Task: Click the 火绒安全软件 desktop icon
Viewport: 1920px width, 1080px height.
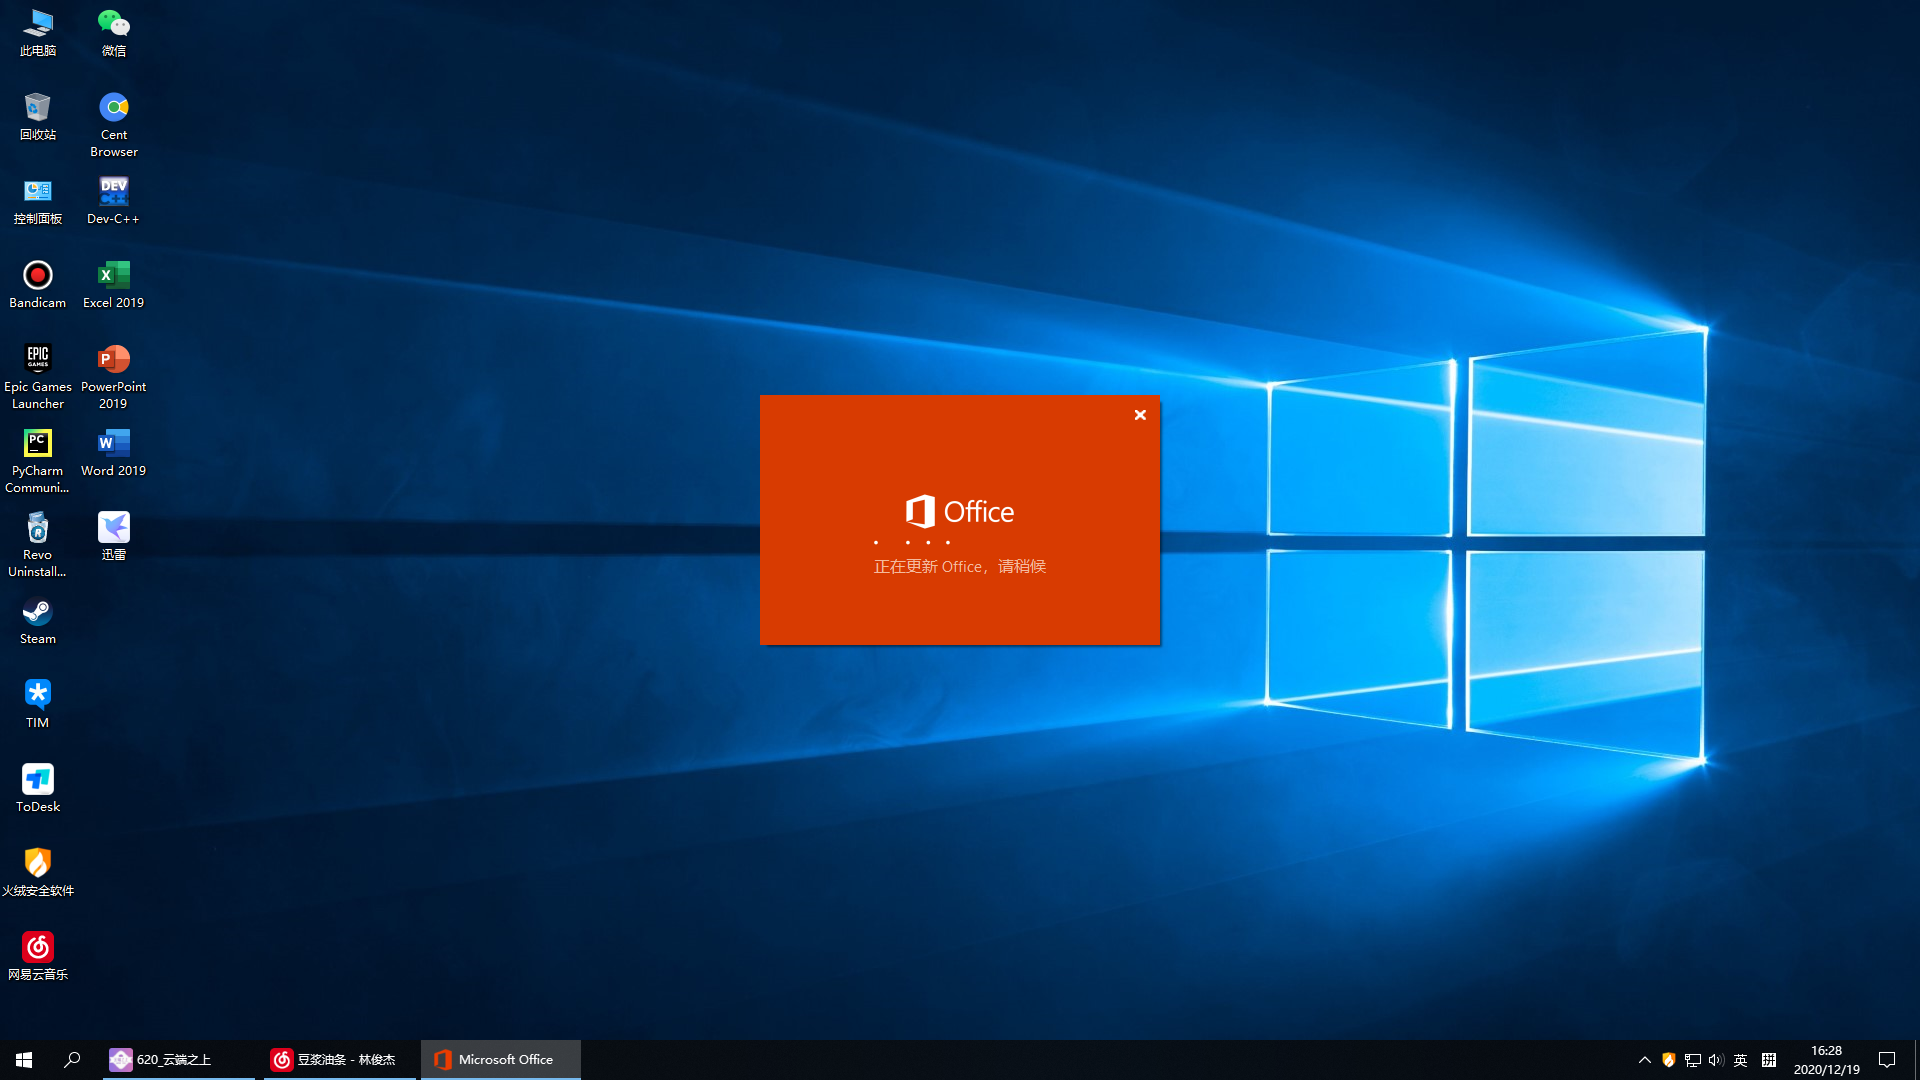Action: [x=38, y=873]
